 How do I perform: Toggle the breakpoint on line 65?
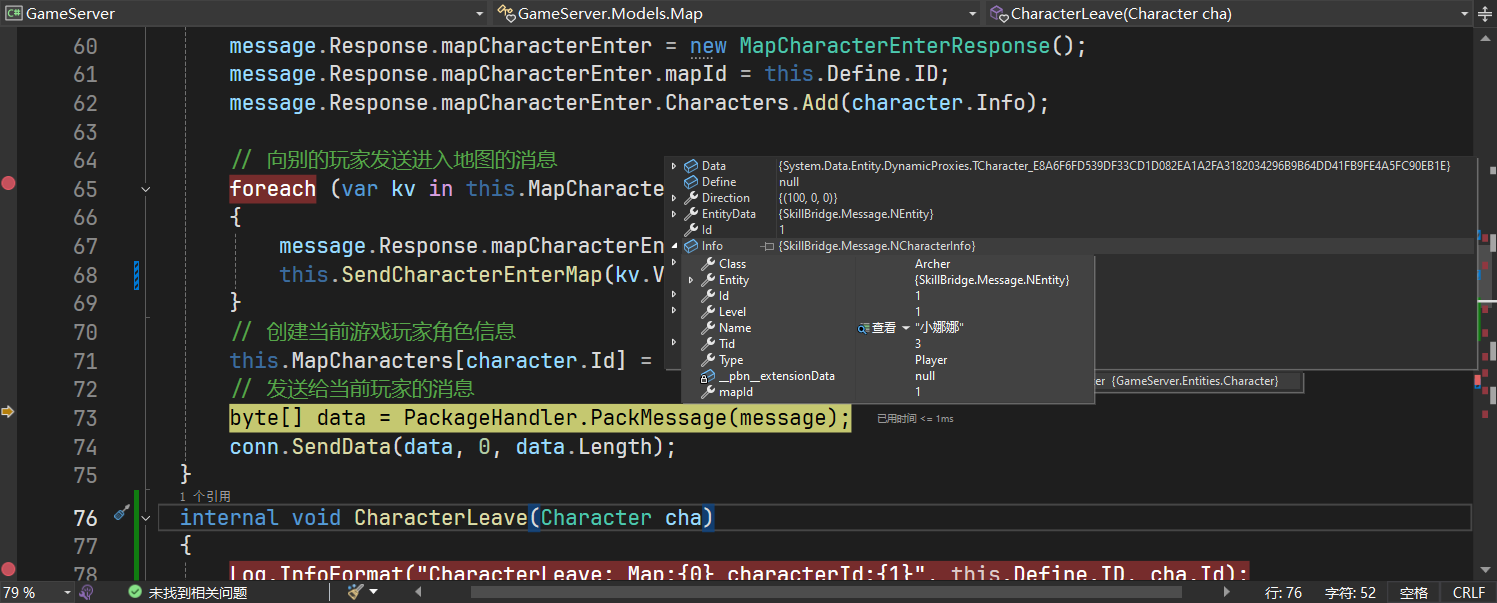(x=9, y=183)
